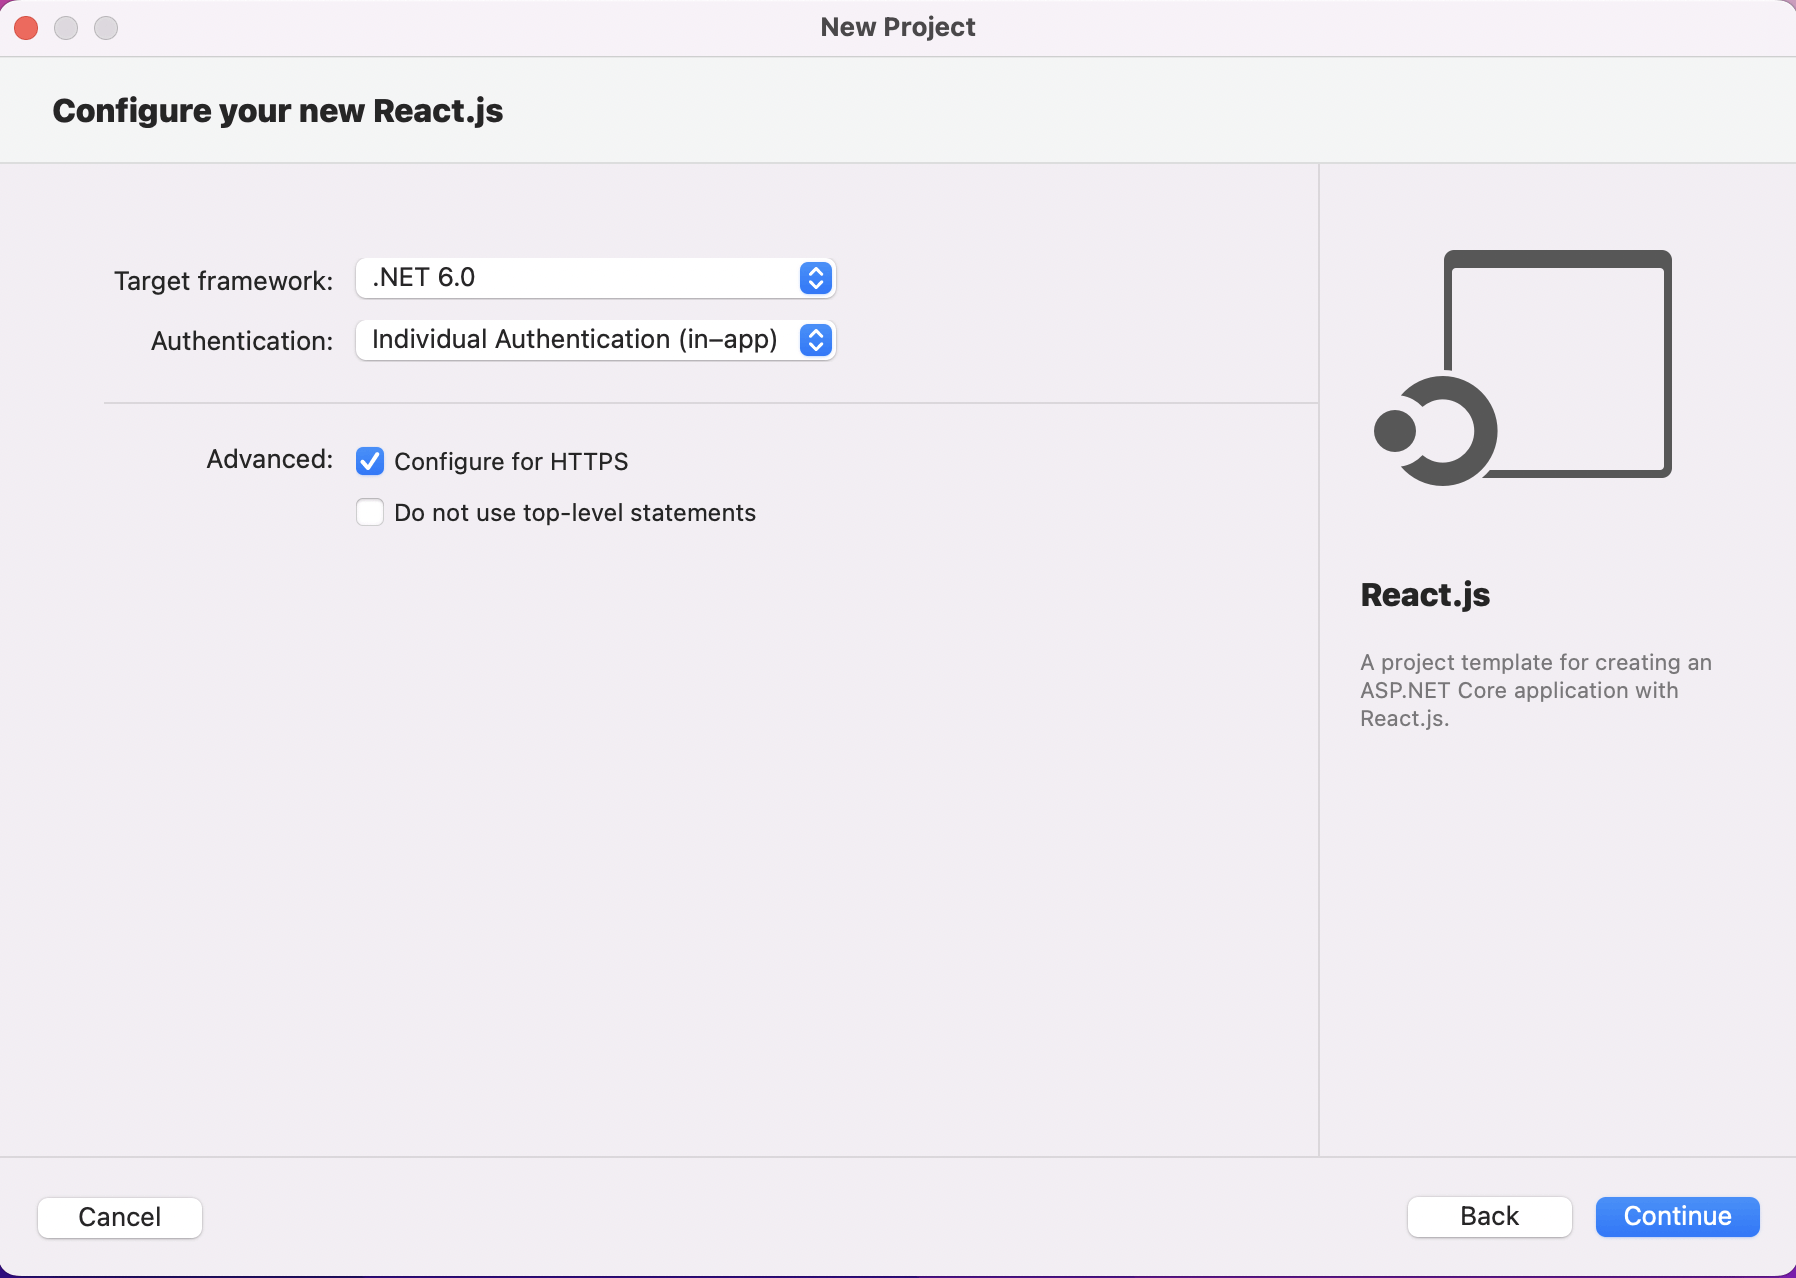Click the Target framework stepper arrows

(816, 278)
